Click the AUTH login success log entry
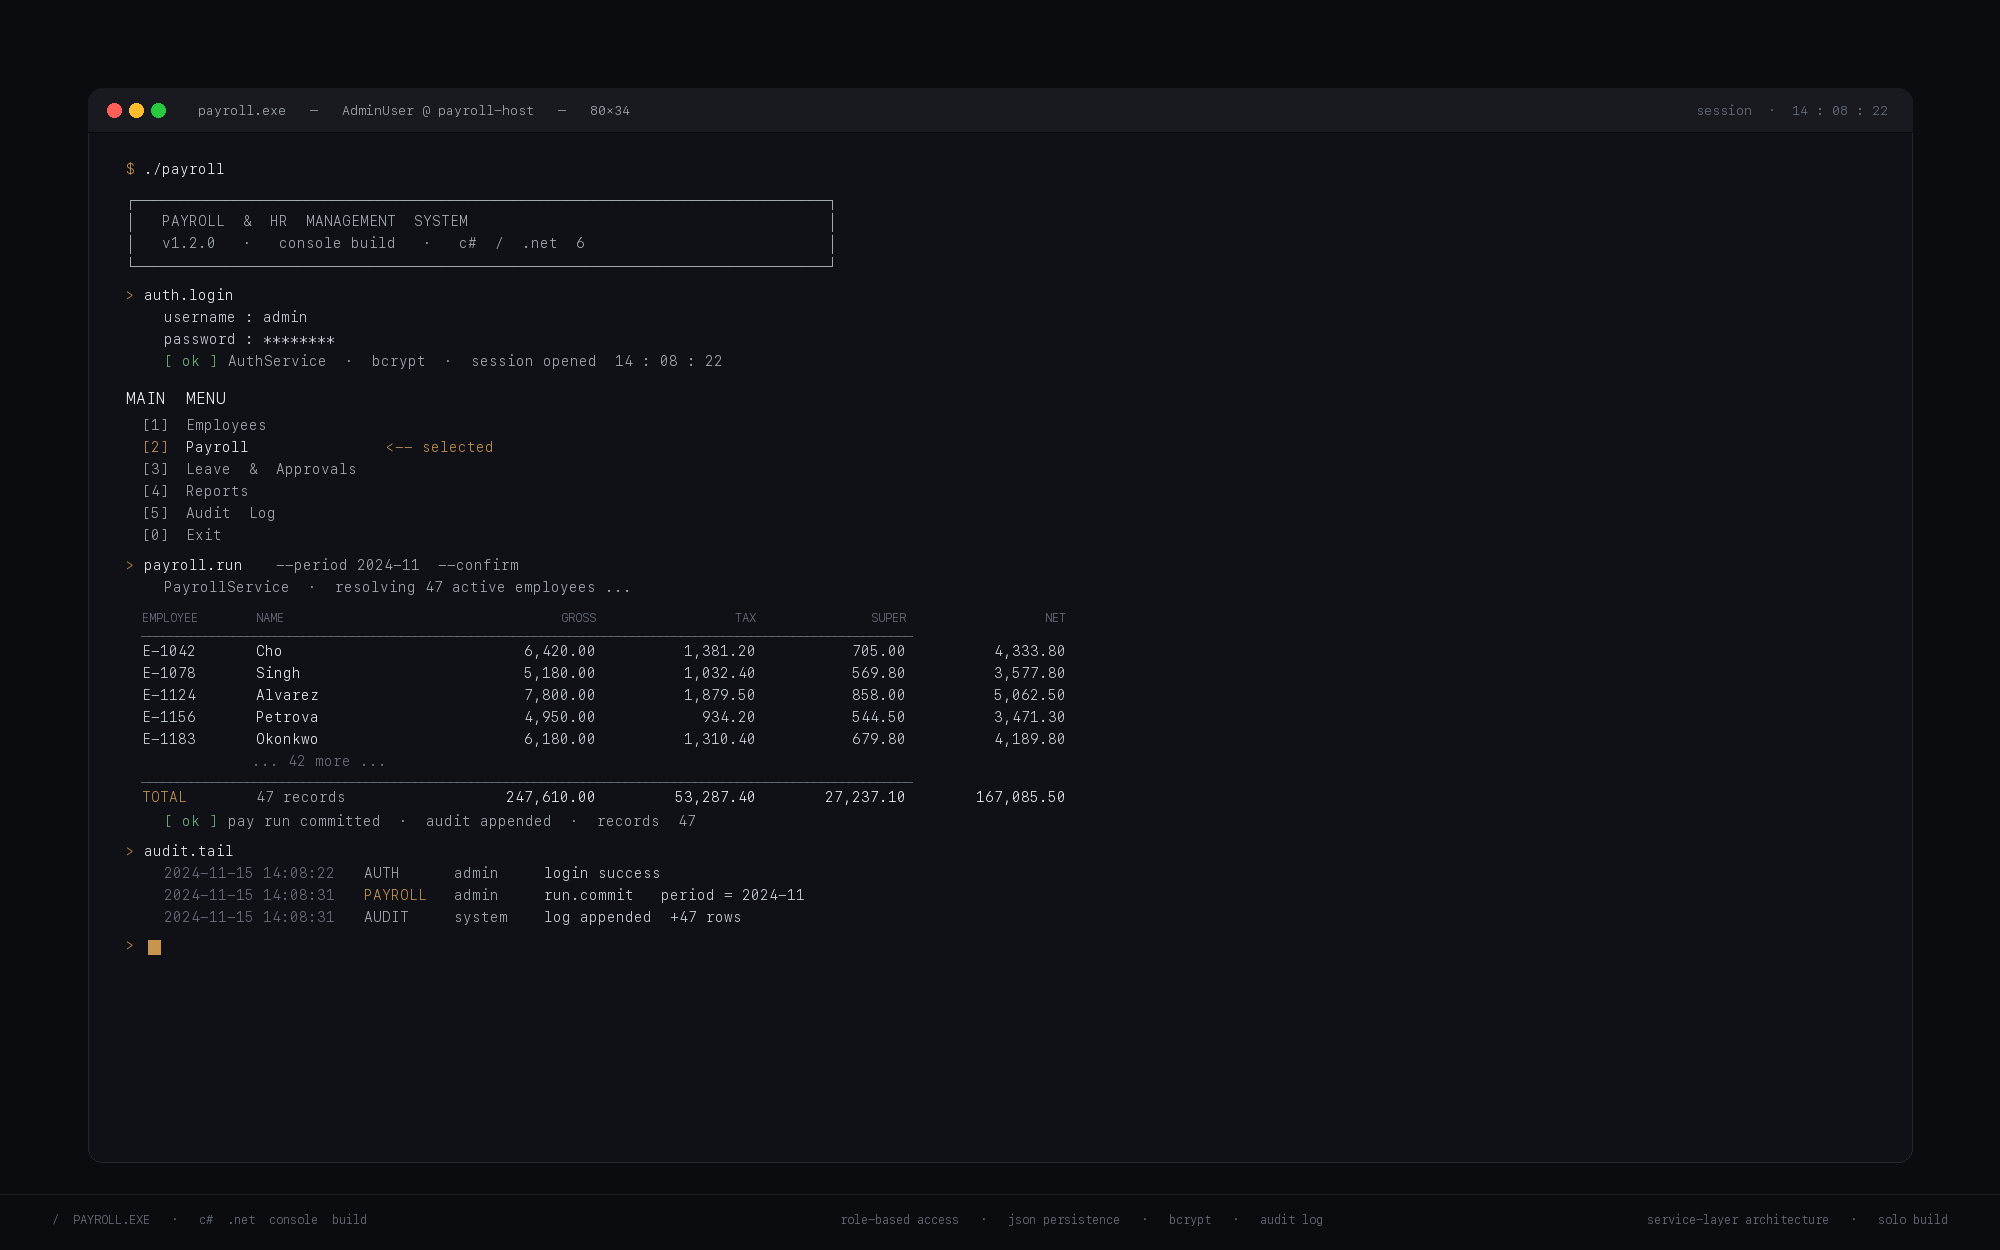The width and height of the screenshot is (2000, 1250). click(412, 873)
